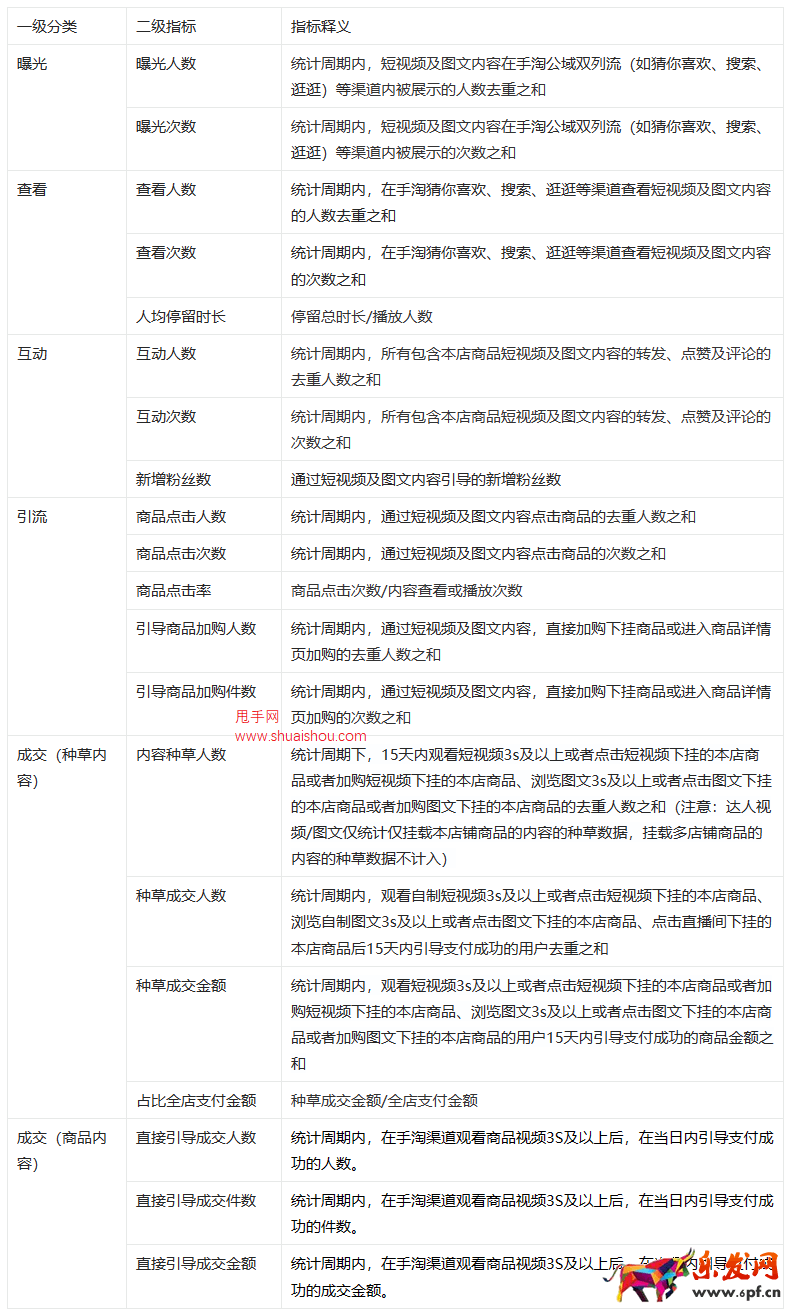Click the 直接引导成交件数 definition text

click(531, 1214)
